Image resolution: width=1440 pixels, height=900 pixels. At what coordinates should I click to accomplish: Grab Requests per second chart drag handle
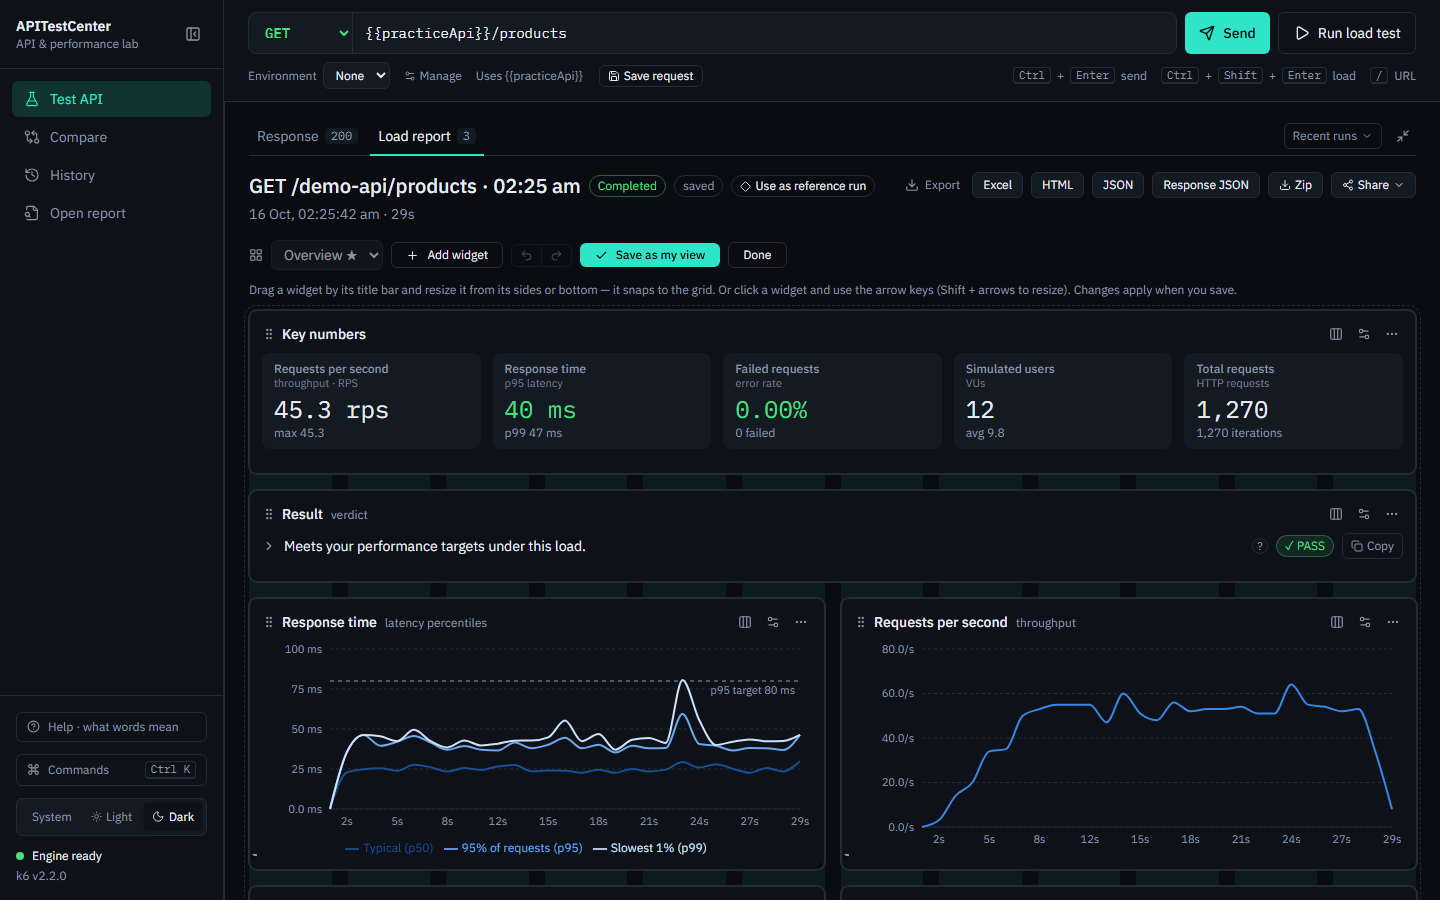coord(860,622)
